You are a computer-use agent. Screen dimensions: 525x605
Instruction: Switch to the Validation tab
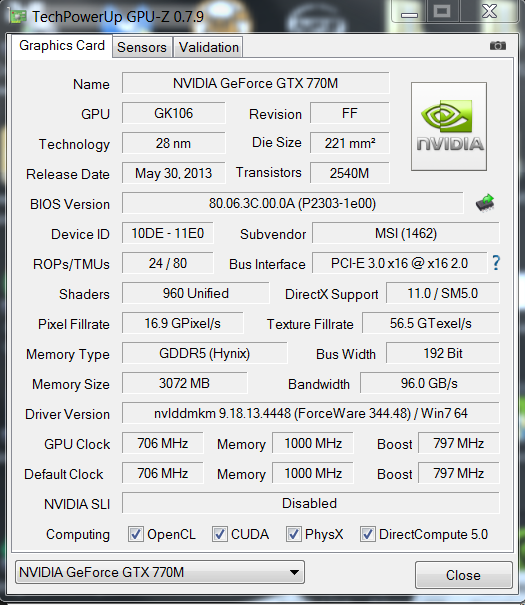click(209, 47)
